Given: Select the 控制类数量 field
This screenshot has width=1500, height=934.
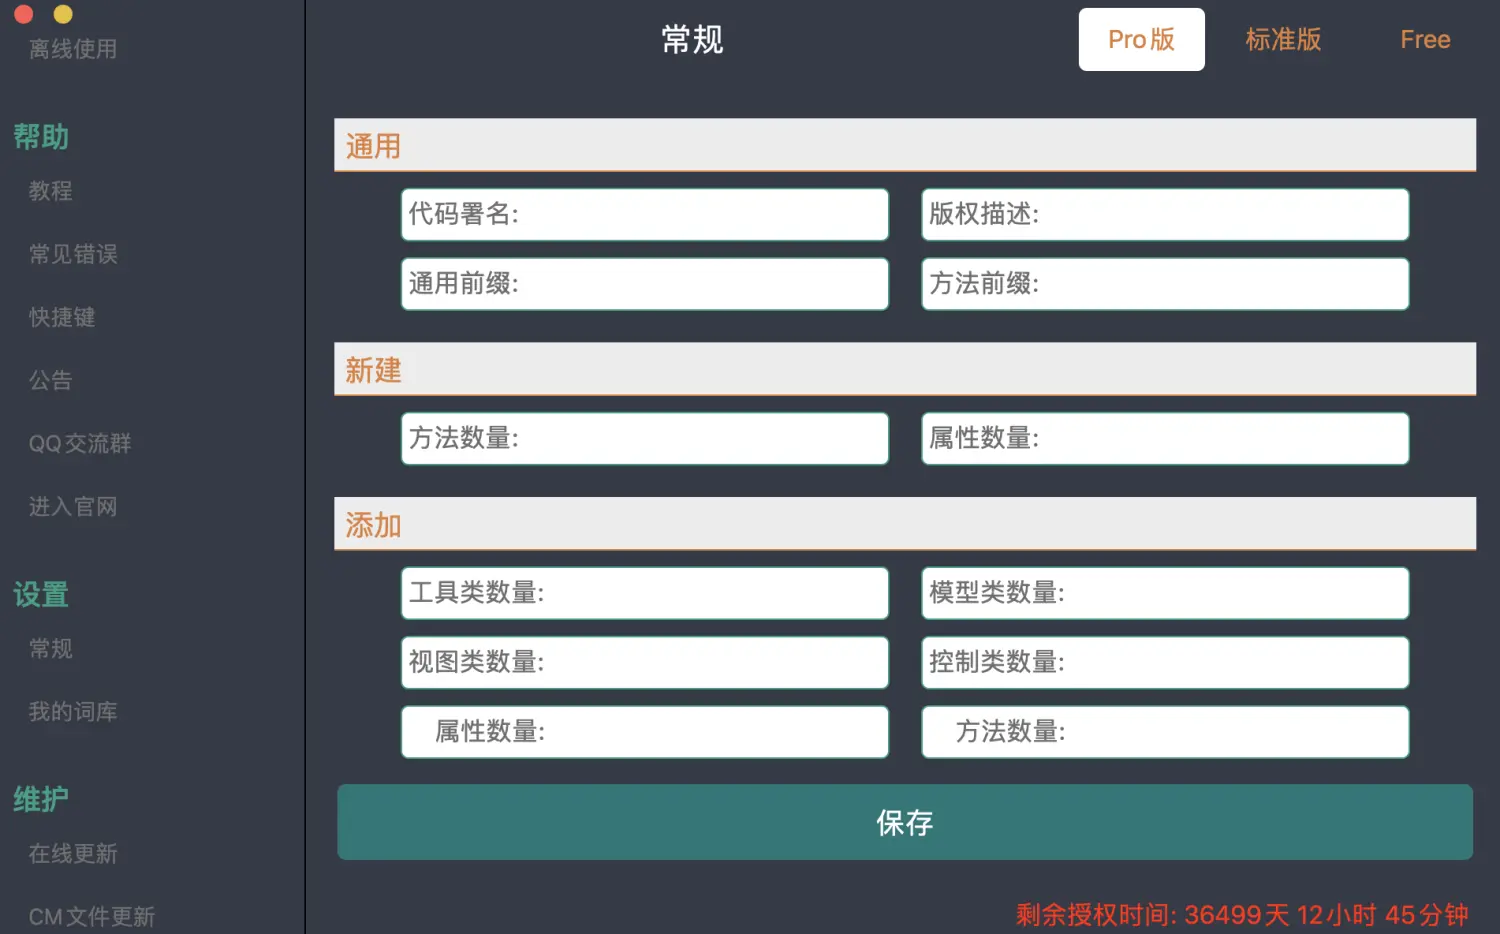Looking at the screenshot, I should pos(1230,662).
